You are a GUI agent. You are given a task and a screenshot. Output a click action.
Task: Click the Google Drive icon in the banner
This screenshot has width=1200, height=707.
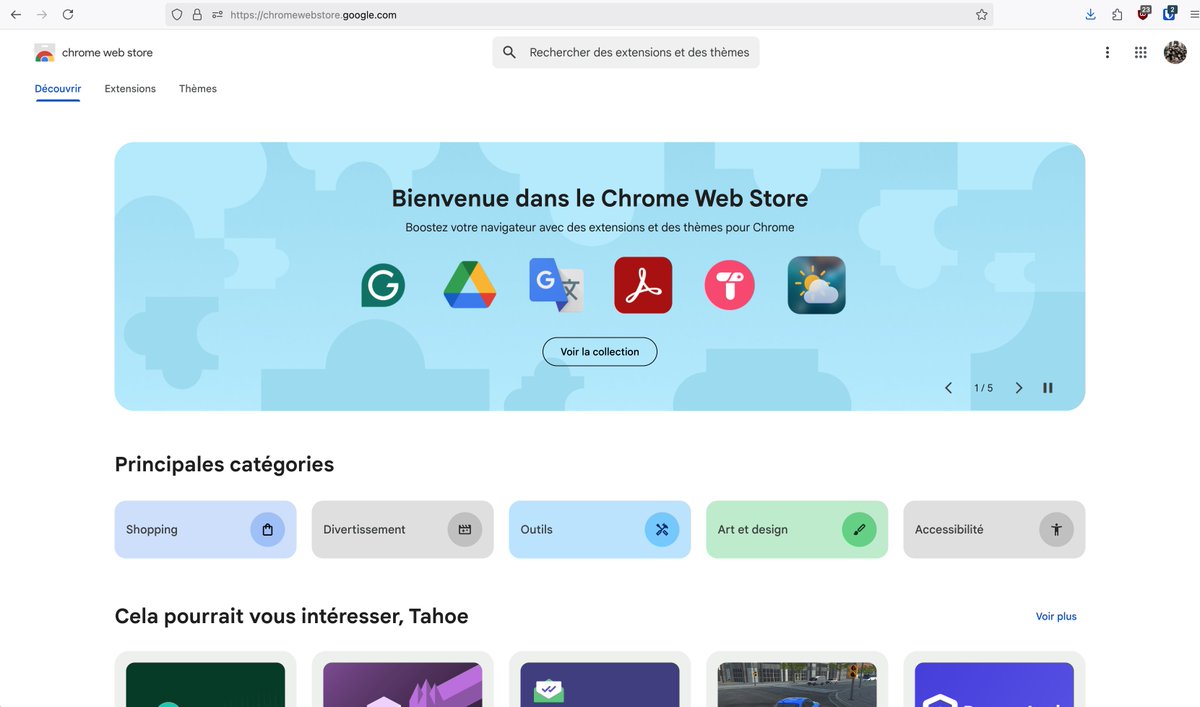[x=470, y=285]
